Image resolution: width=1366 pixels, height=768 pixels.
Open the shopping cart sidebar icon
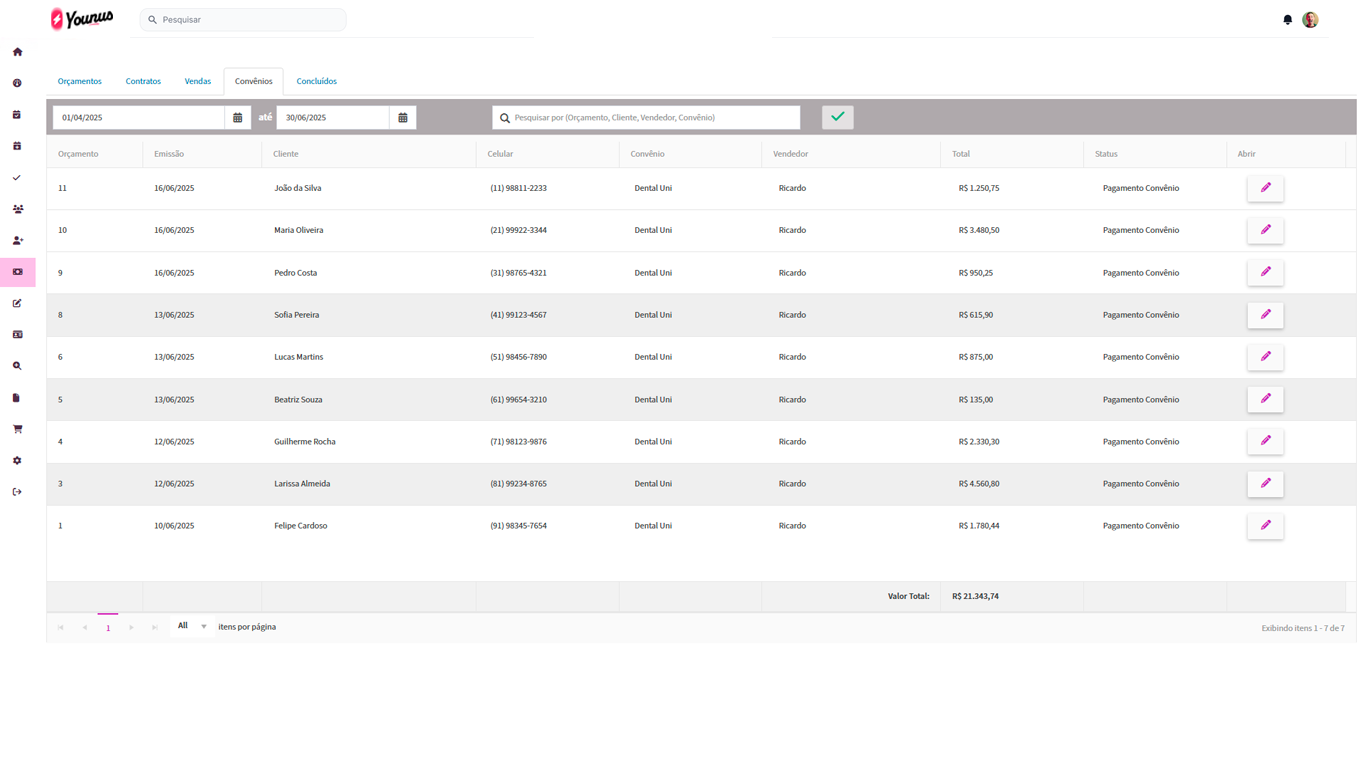click(x=17, y=429)
